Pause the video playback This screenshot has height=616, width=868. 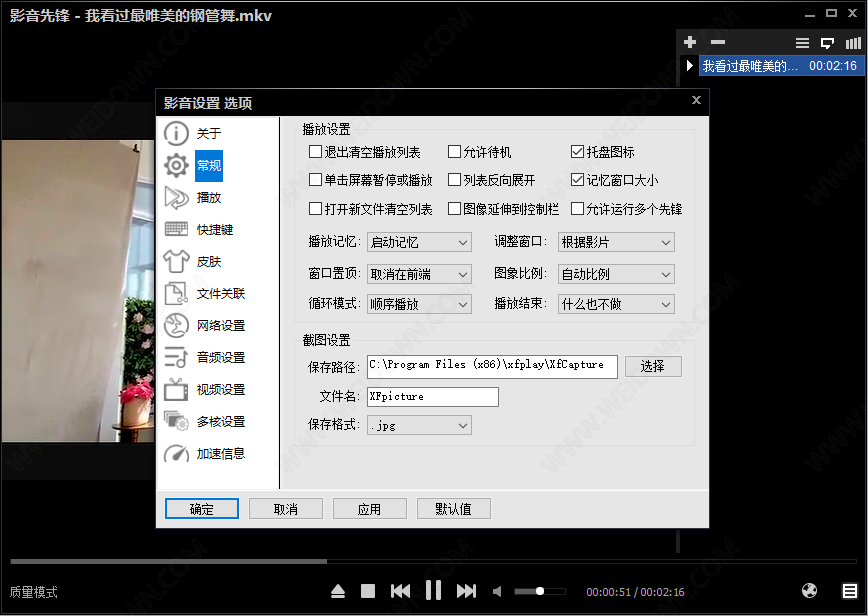point(433,591)
